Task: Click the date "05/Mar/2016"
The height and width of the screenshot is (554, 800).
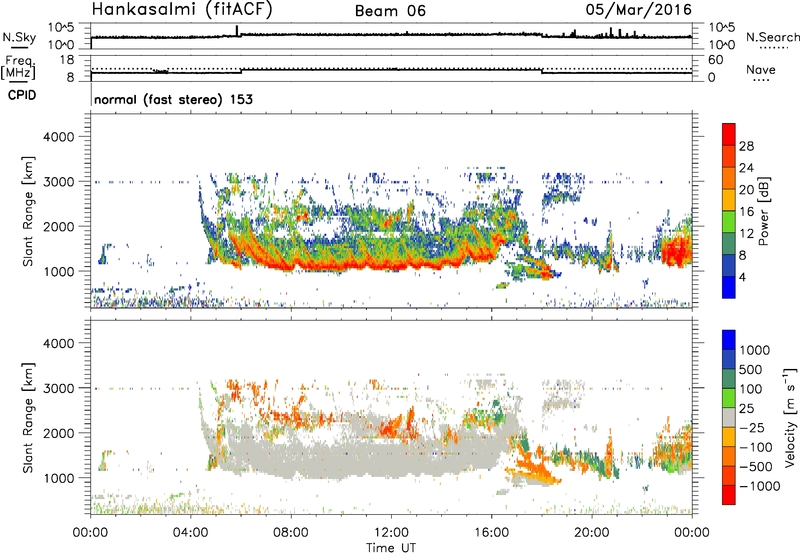Action: pos(638,9)
